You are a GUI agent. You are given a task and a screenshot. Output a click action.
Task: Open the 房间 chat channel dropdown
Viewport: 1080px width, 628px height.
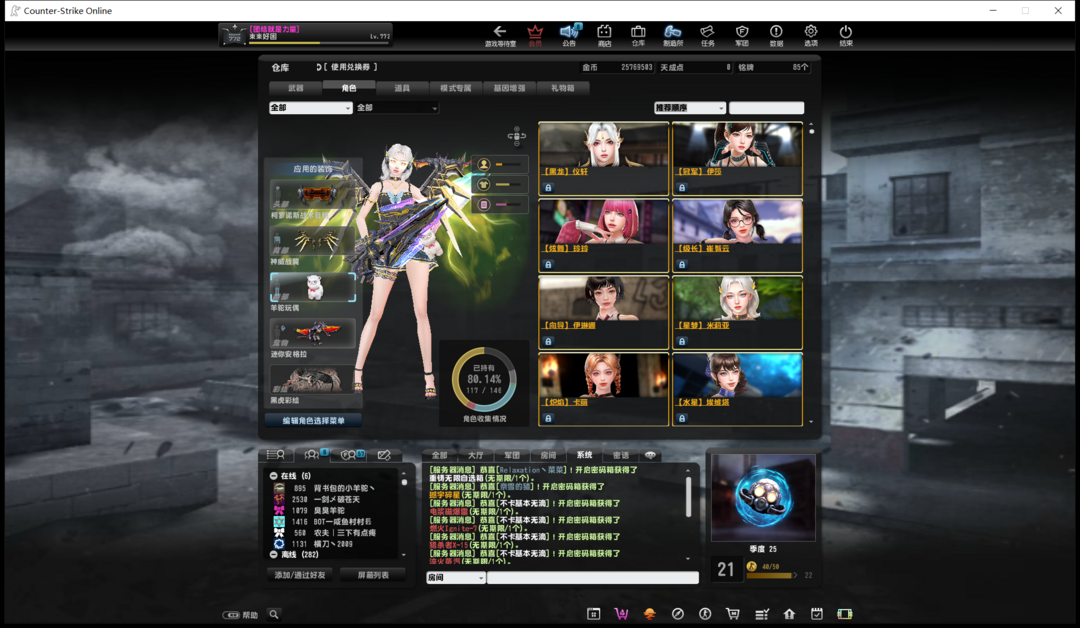pos(456,578)
